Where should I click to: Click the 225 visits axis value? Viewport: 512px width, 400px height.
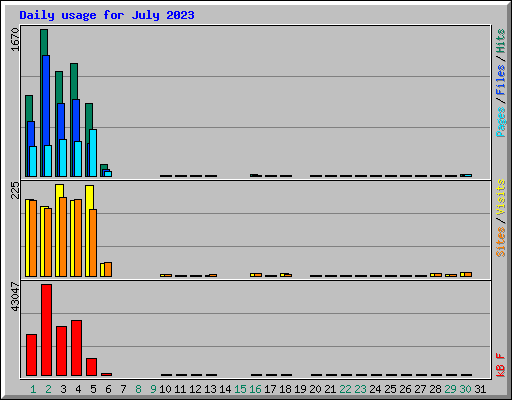tap(15, 190)
